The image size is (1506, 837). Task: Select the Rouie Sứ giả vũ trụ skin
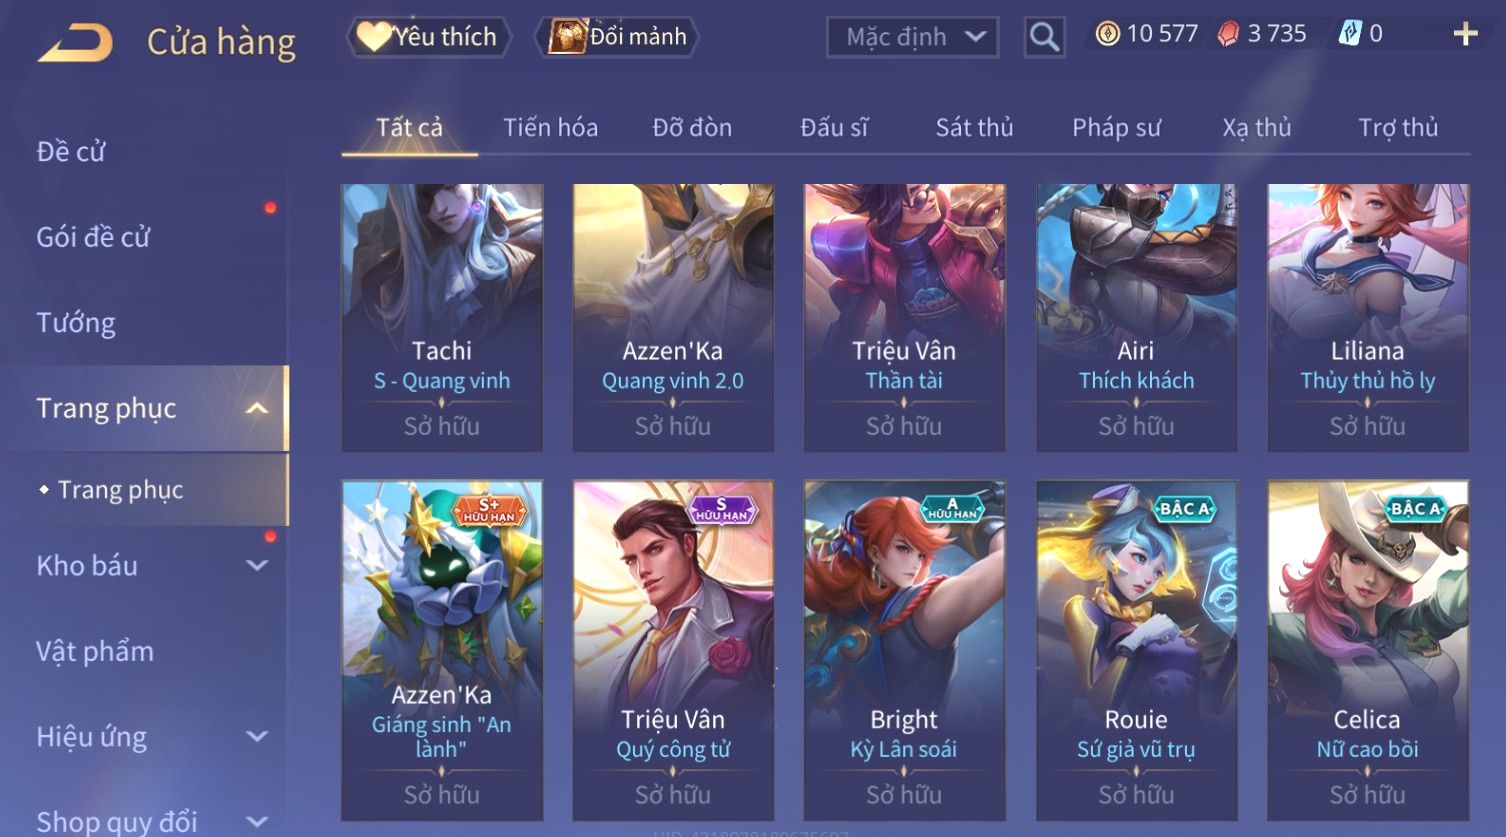tap(1136, 651)
